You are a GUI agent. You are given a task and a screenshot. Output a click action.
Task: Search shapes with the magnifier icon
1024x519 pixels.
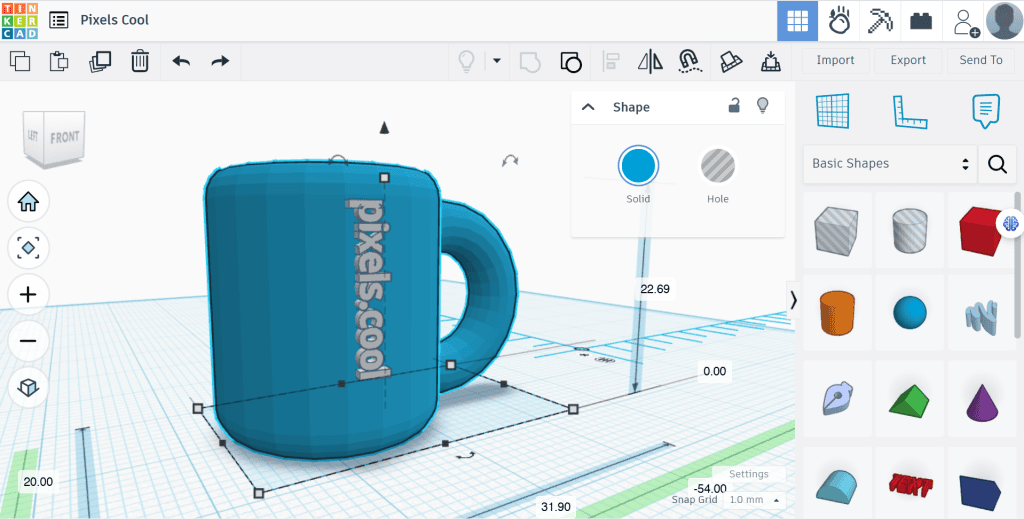[x=997, y=164]
